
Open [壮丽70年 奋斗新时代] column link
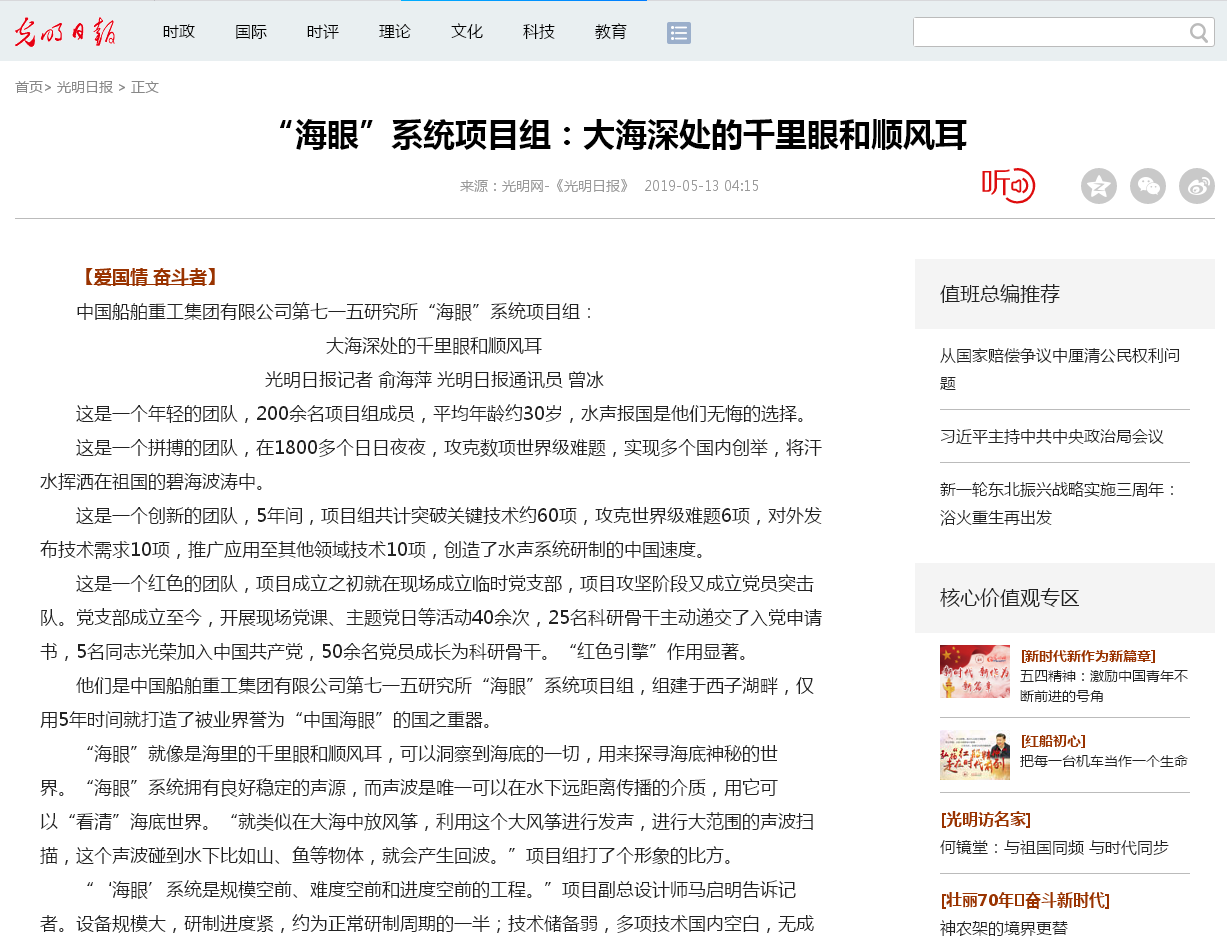point(1025,900)
